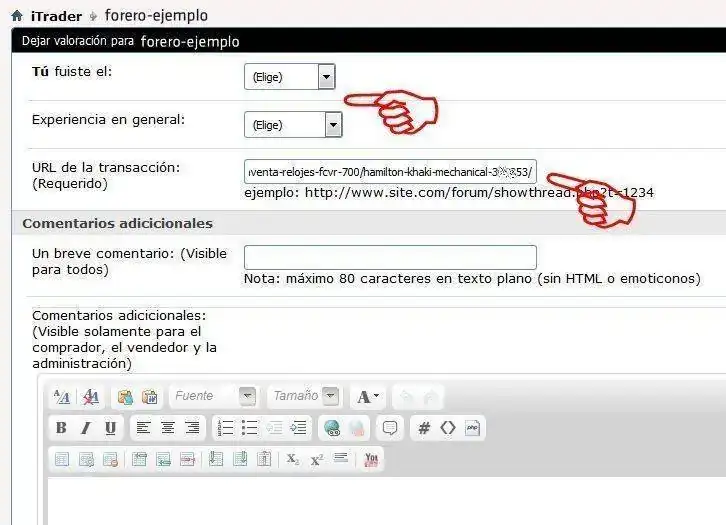Delete table column
Image resolution: width=726 pixels, height=525 pixels.
pos(264,459)
